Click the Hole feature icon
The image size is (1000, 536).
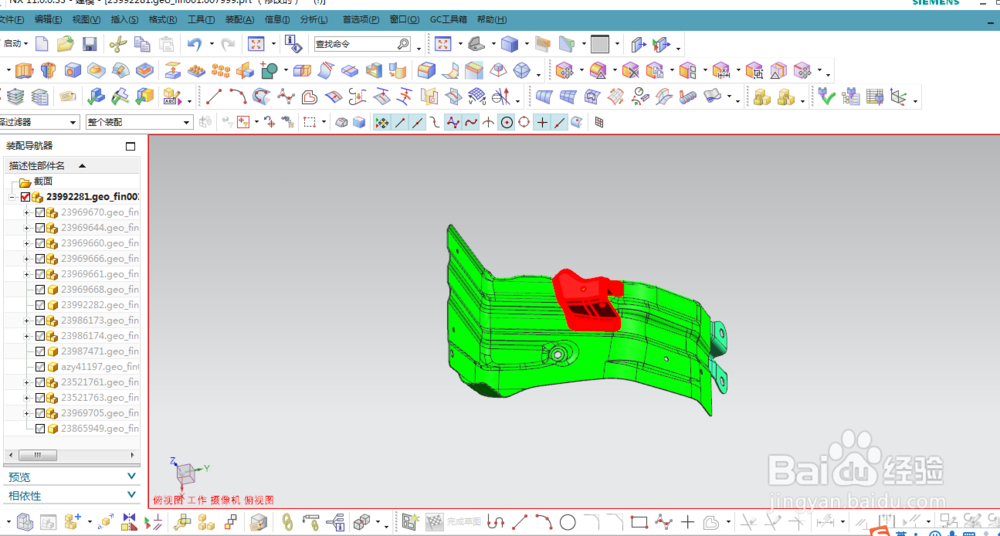[x=73, y=70]
